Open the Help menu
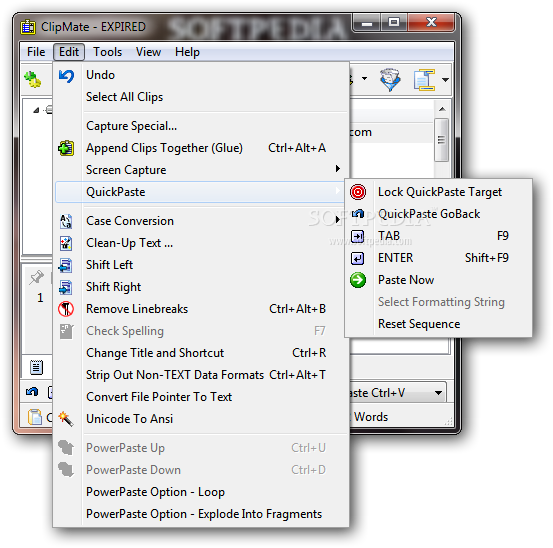The width and height of the screenshot is (553, 548). point(187,52)
